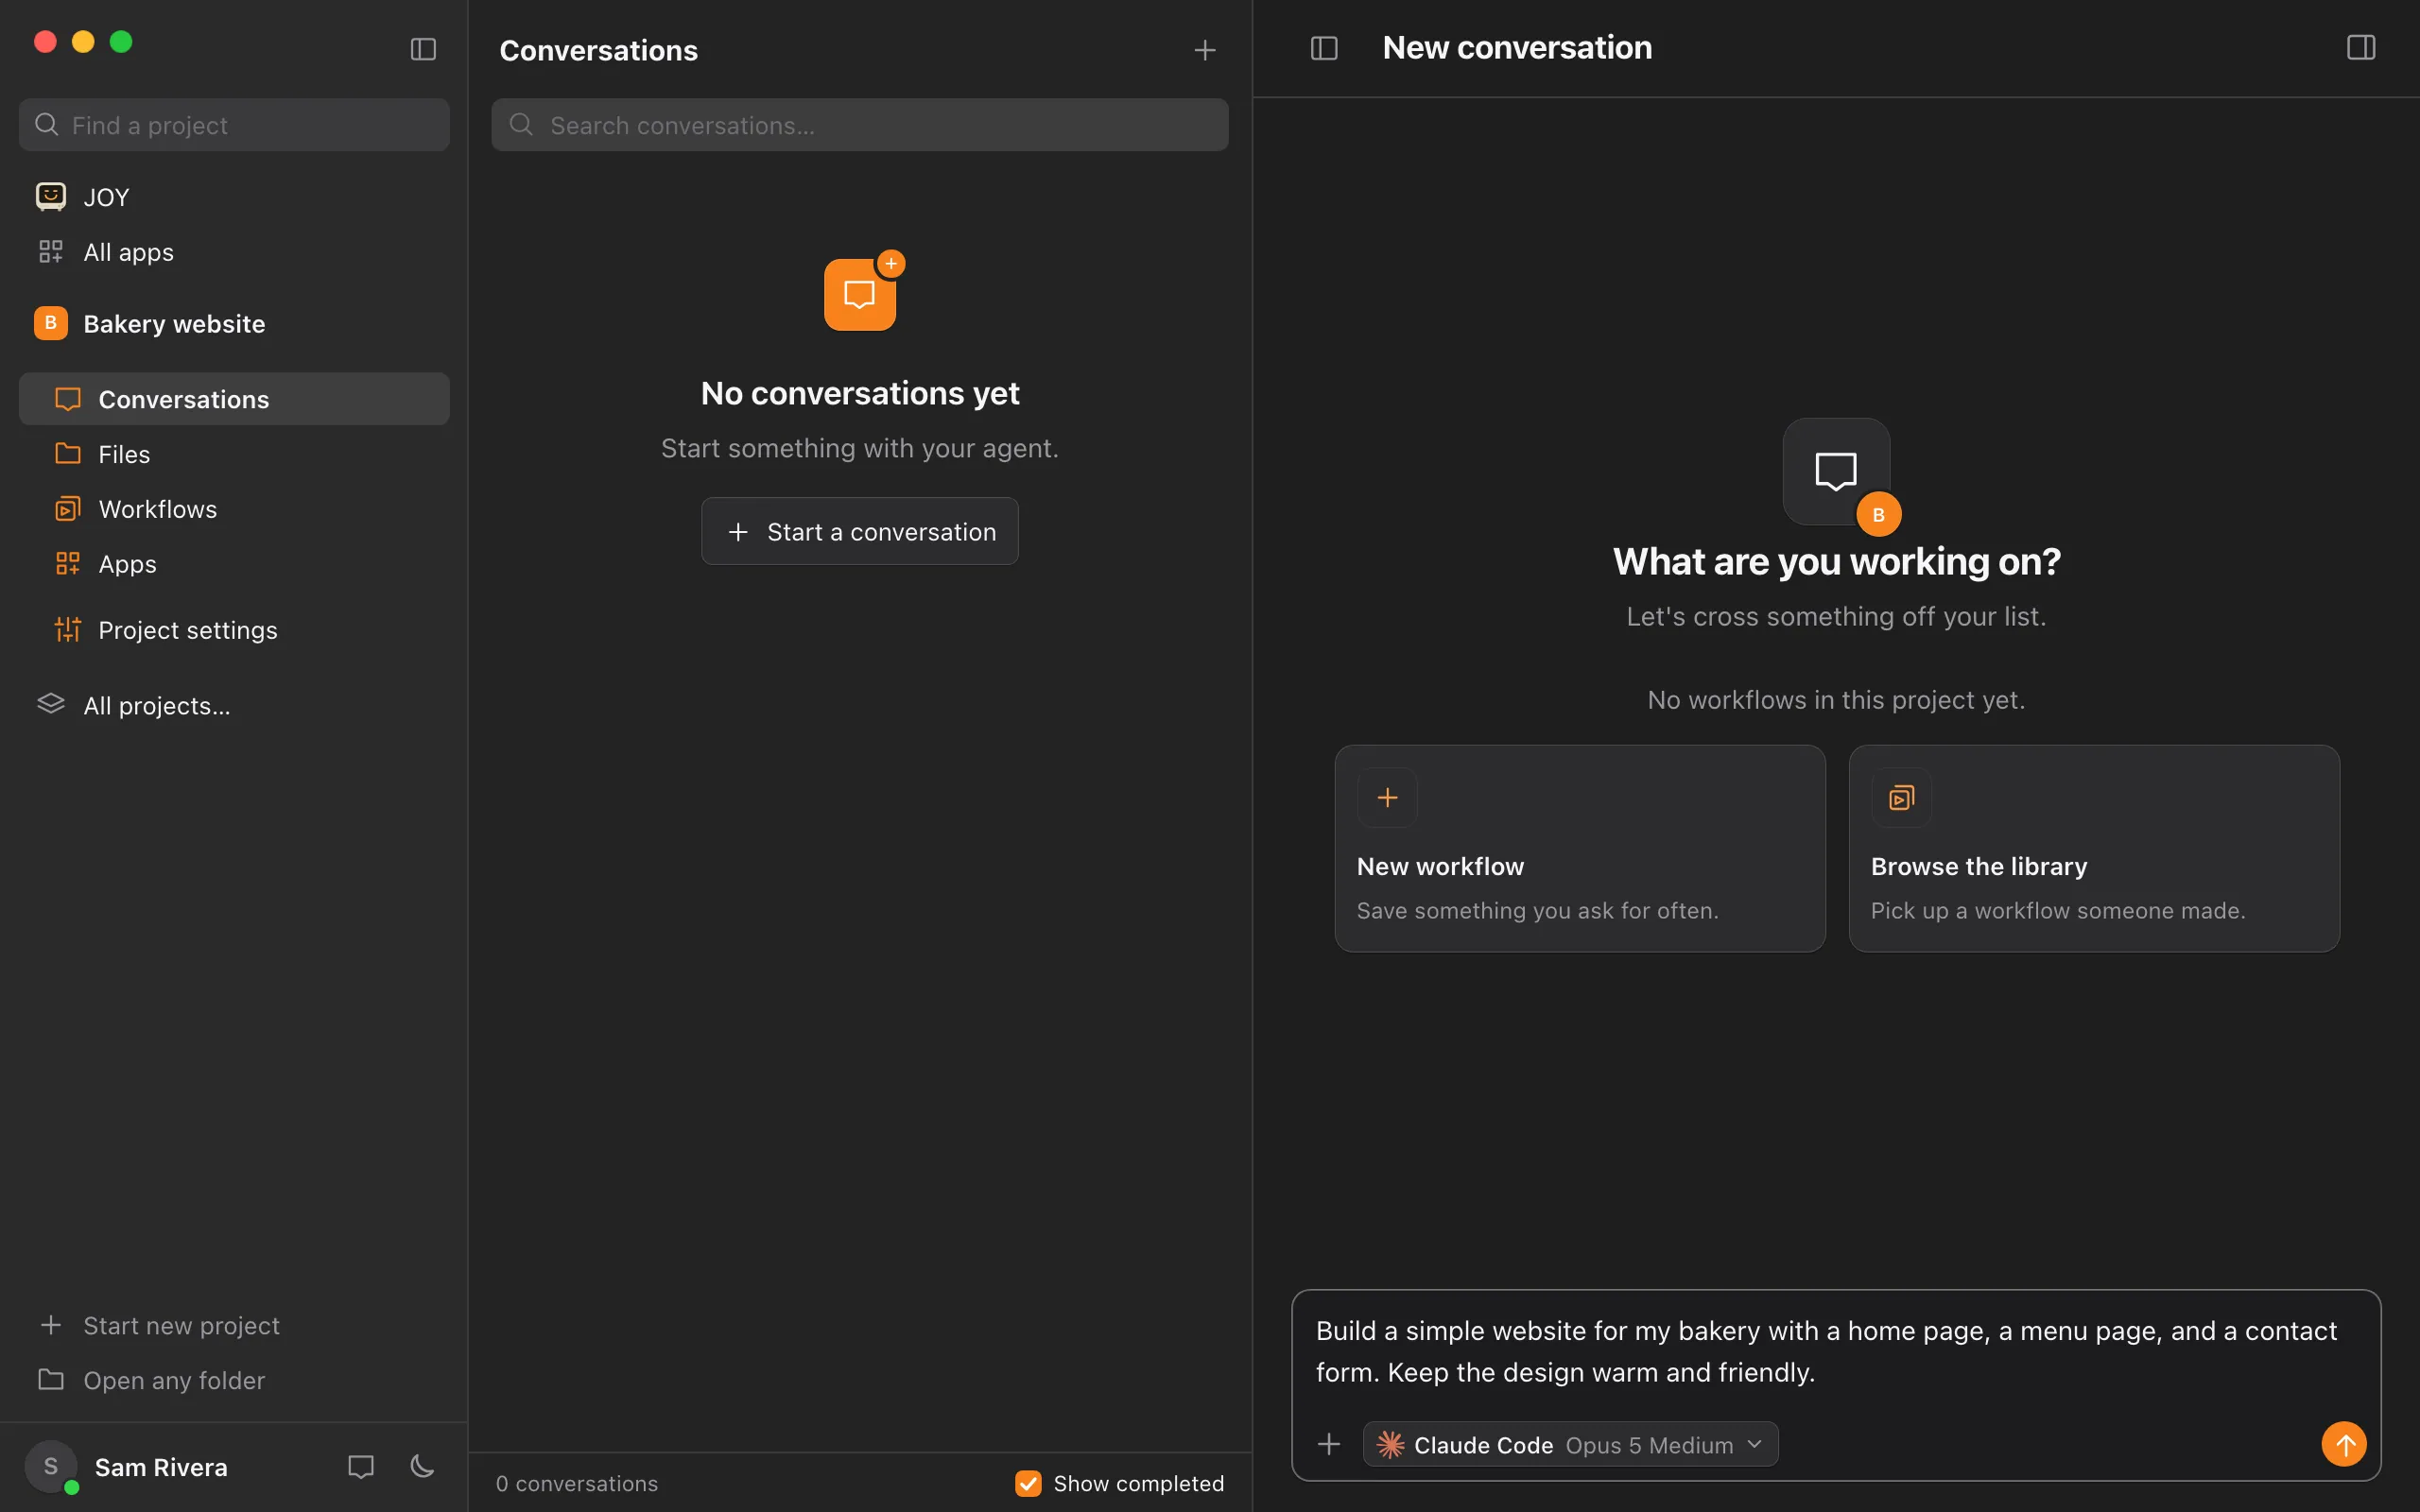Viewport: 2420px width, 1512px height.
Task: Toggle conversation list panel beside New conversation title
Action: tap(1324, 48)
